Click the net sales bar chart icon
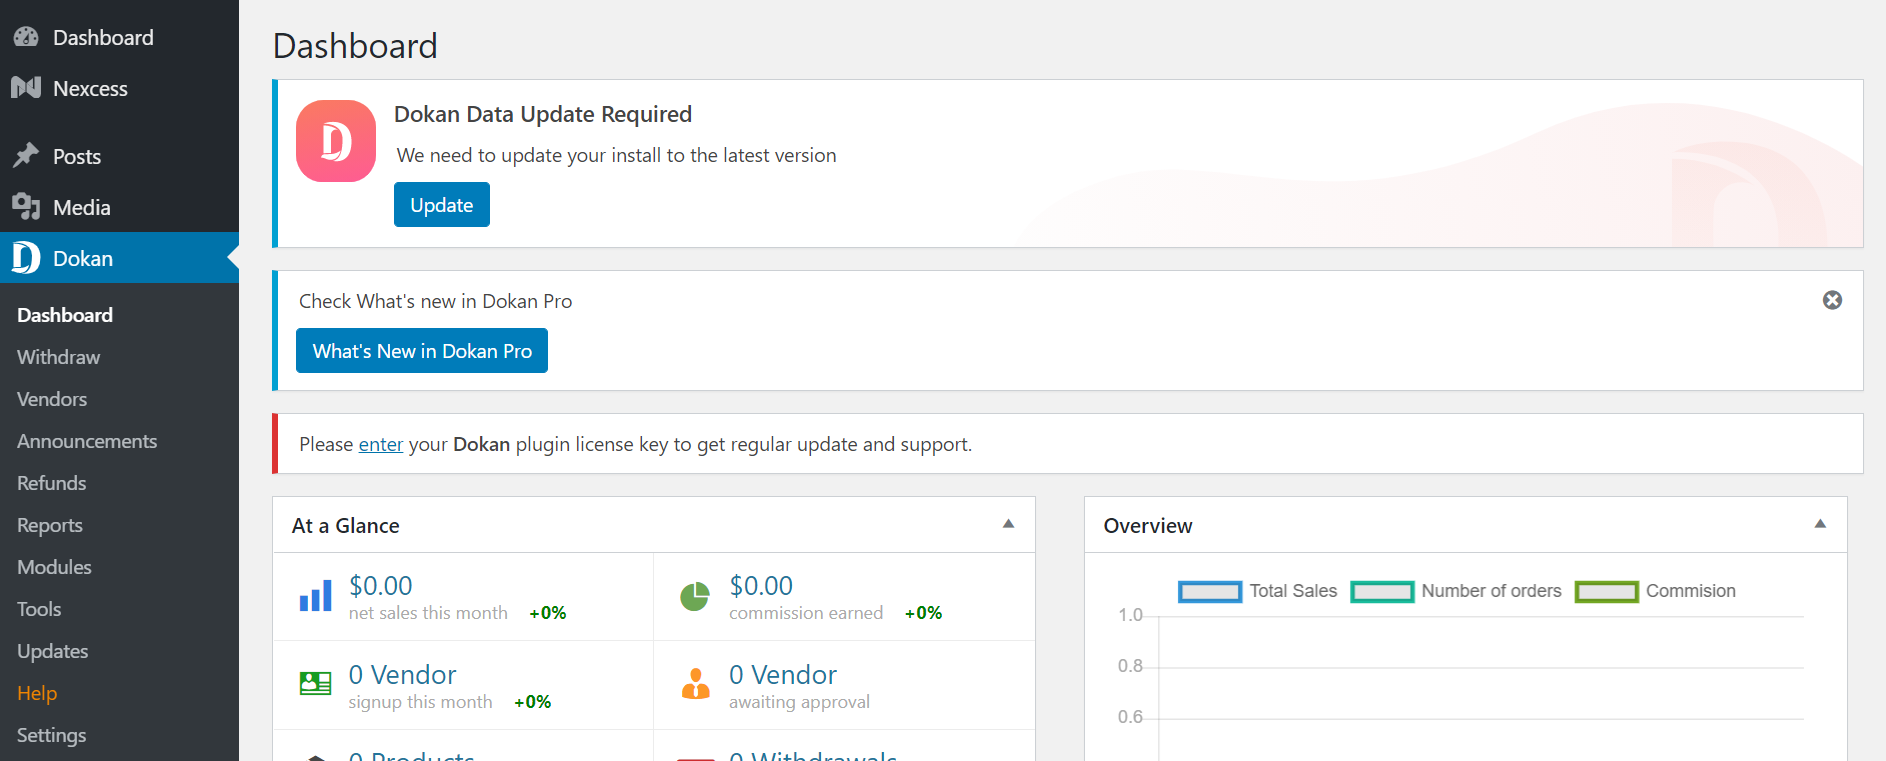 [x=316, y=596]
